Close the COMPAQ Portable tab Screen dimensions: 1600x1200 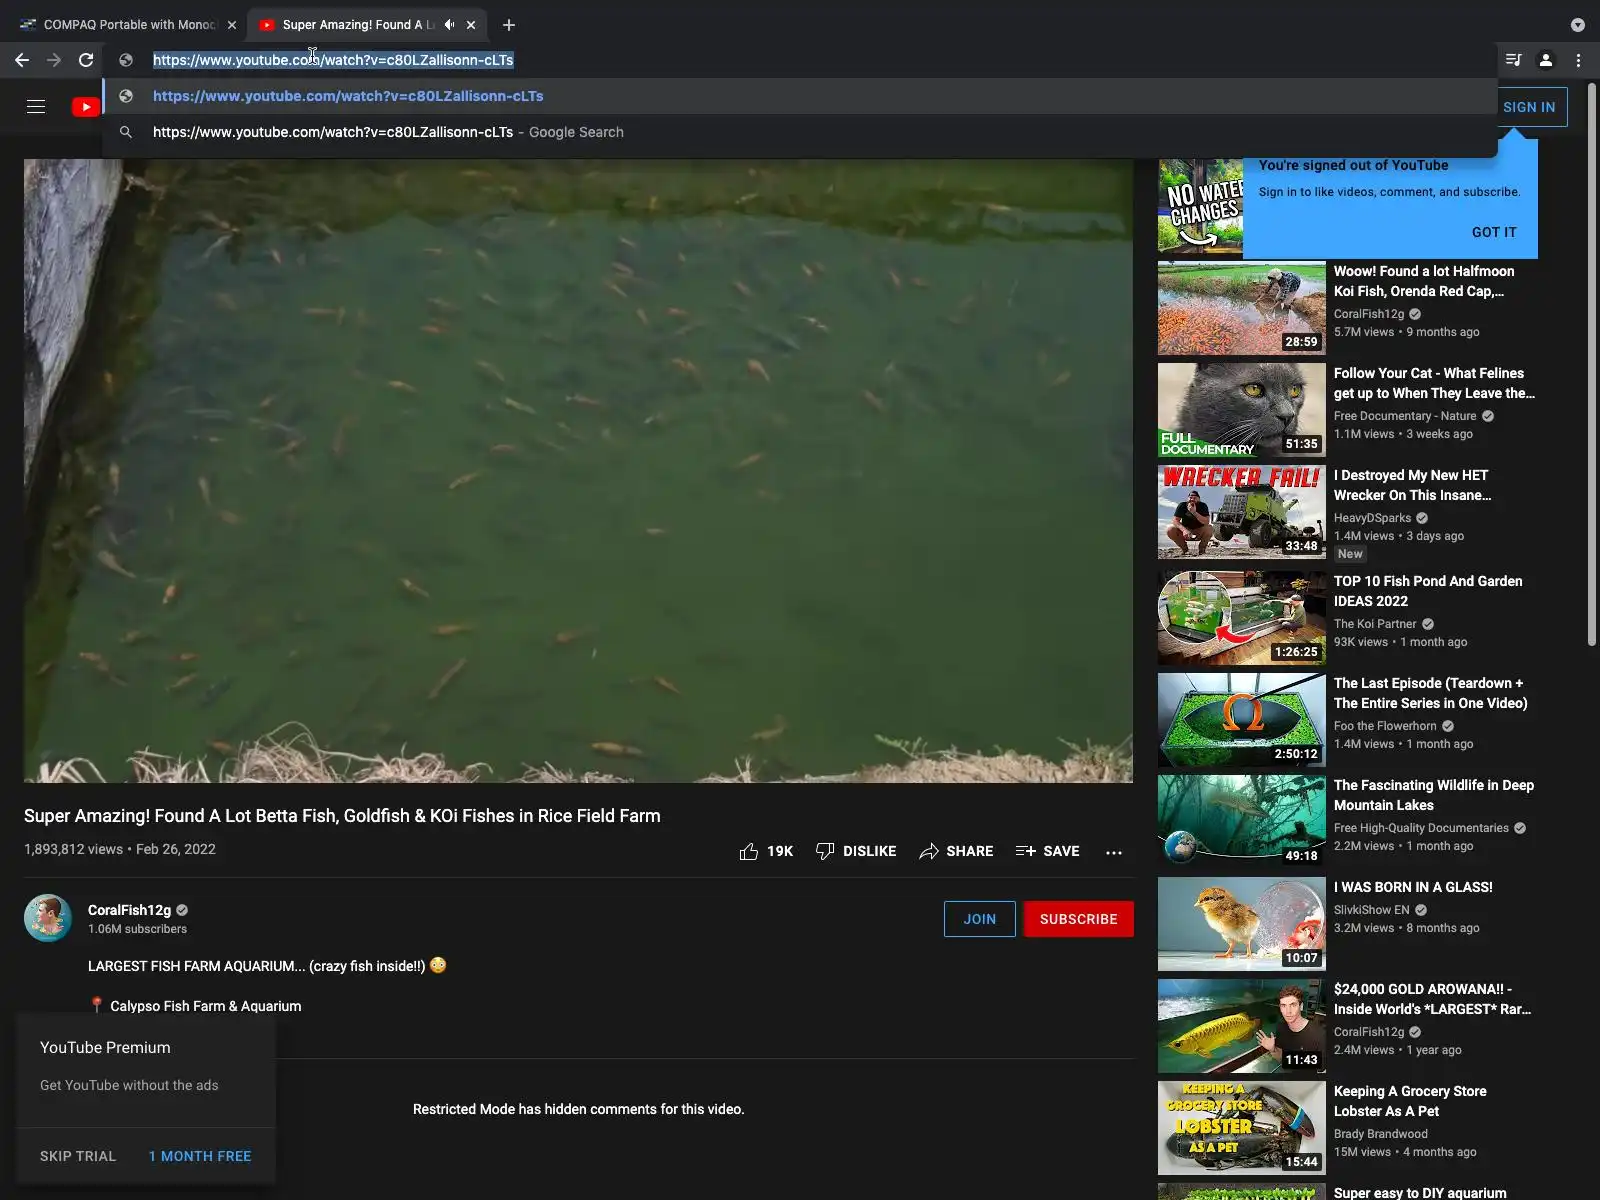(x=232, y=25)
